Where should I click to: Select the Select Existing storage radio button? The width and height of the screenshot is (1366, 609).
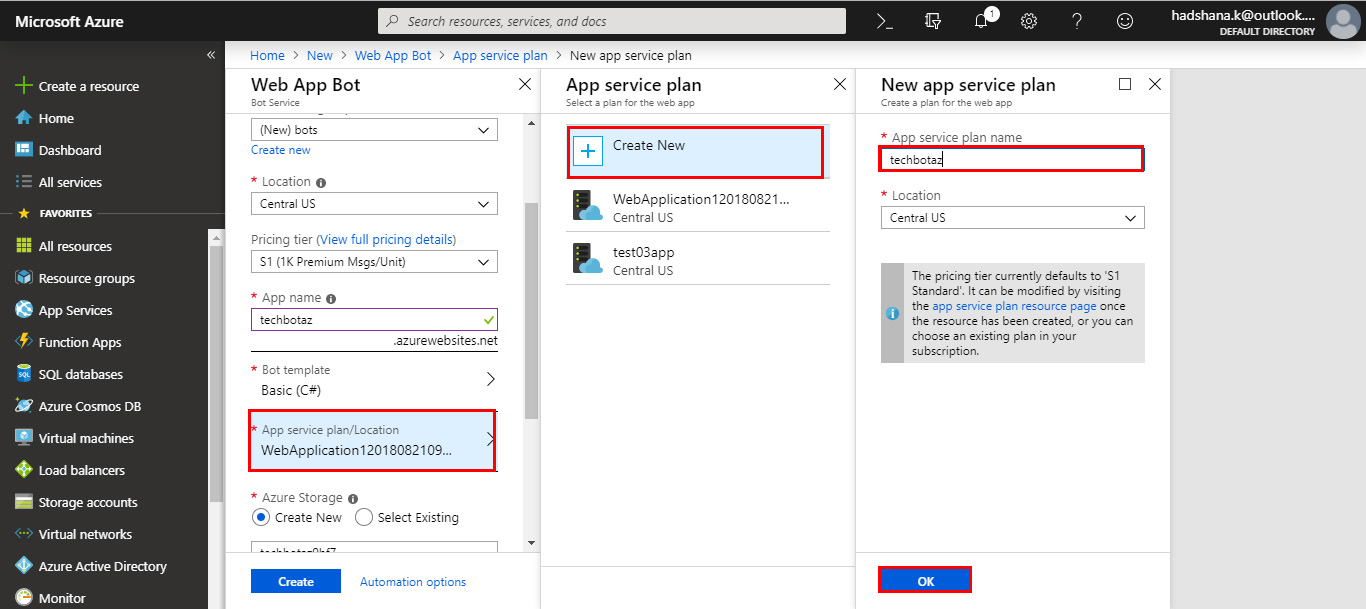pos(364,517)
